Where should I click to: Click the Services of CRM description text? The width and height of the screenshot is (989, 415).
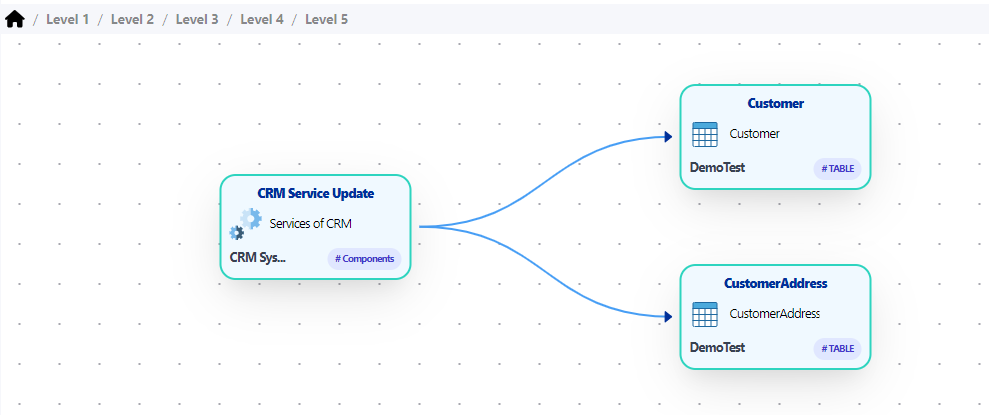pyautogui.click(x=310, y=224)
